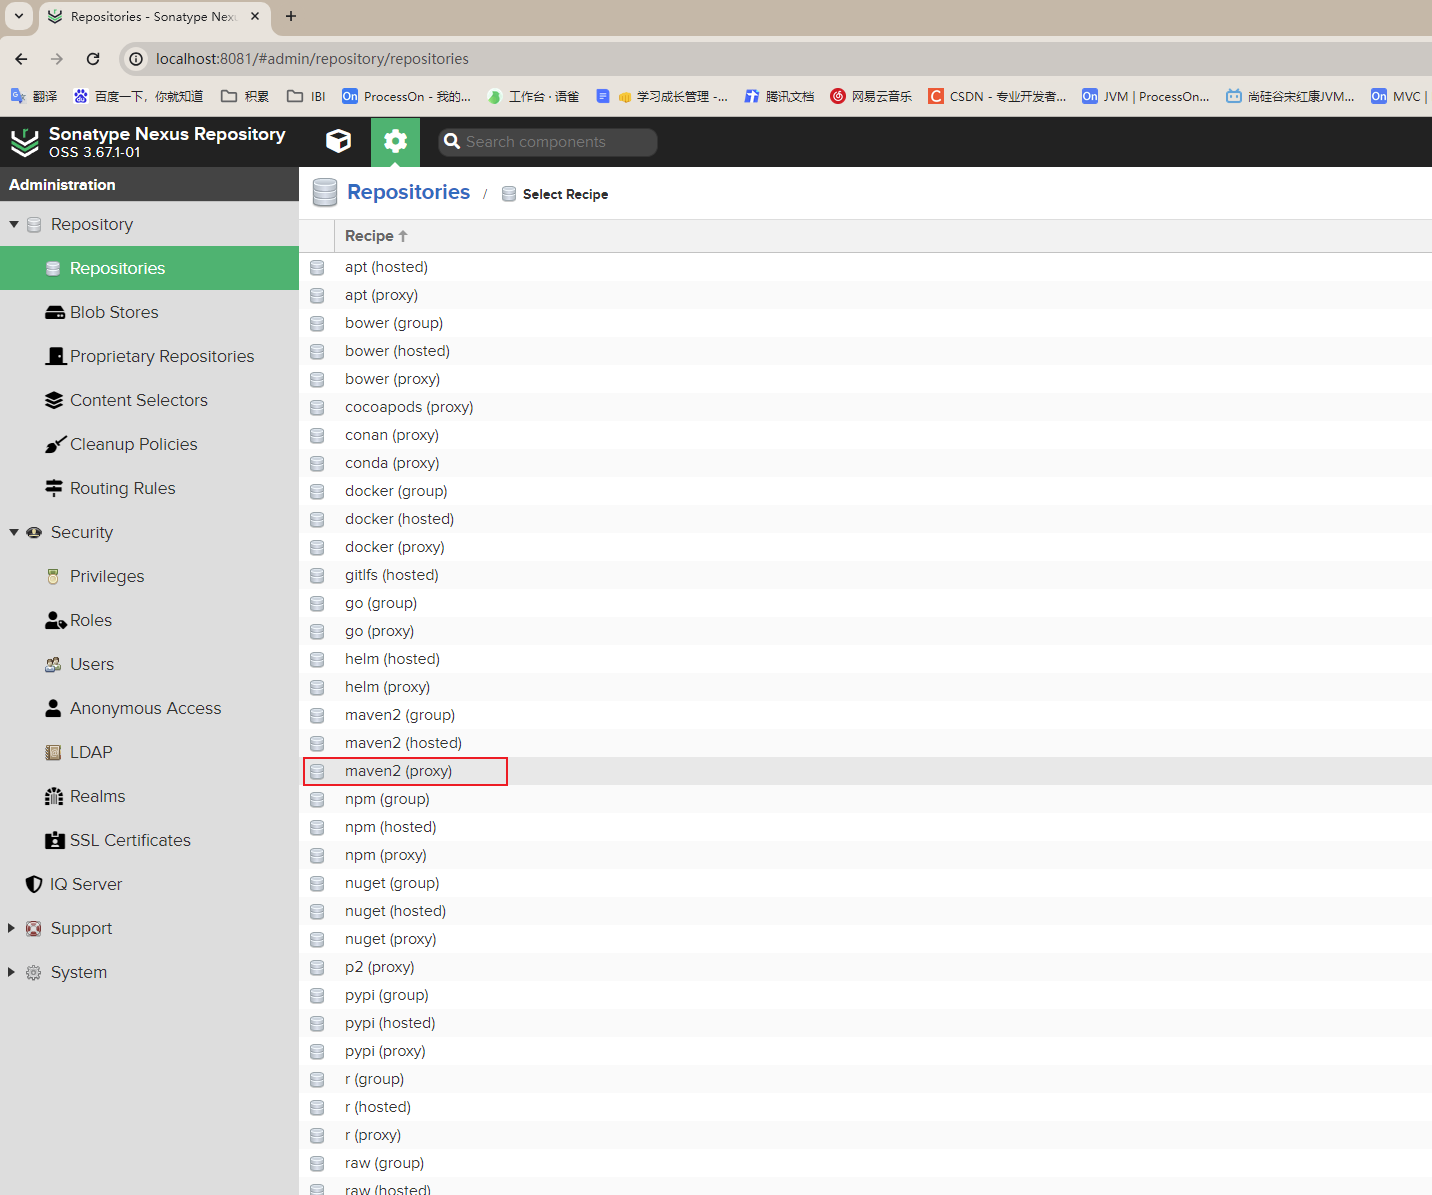Screen dimensions: 1432x1195
Task: Reload the page with browser refresh button
Action: [x=93, y=59]
